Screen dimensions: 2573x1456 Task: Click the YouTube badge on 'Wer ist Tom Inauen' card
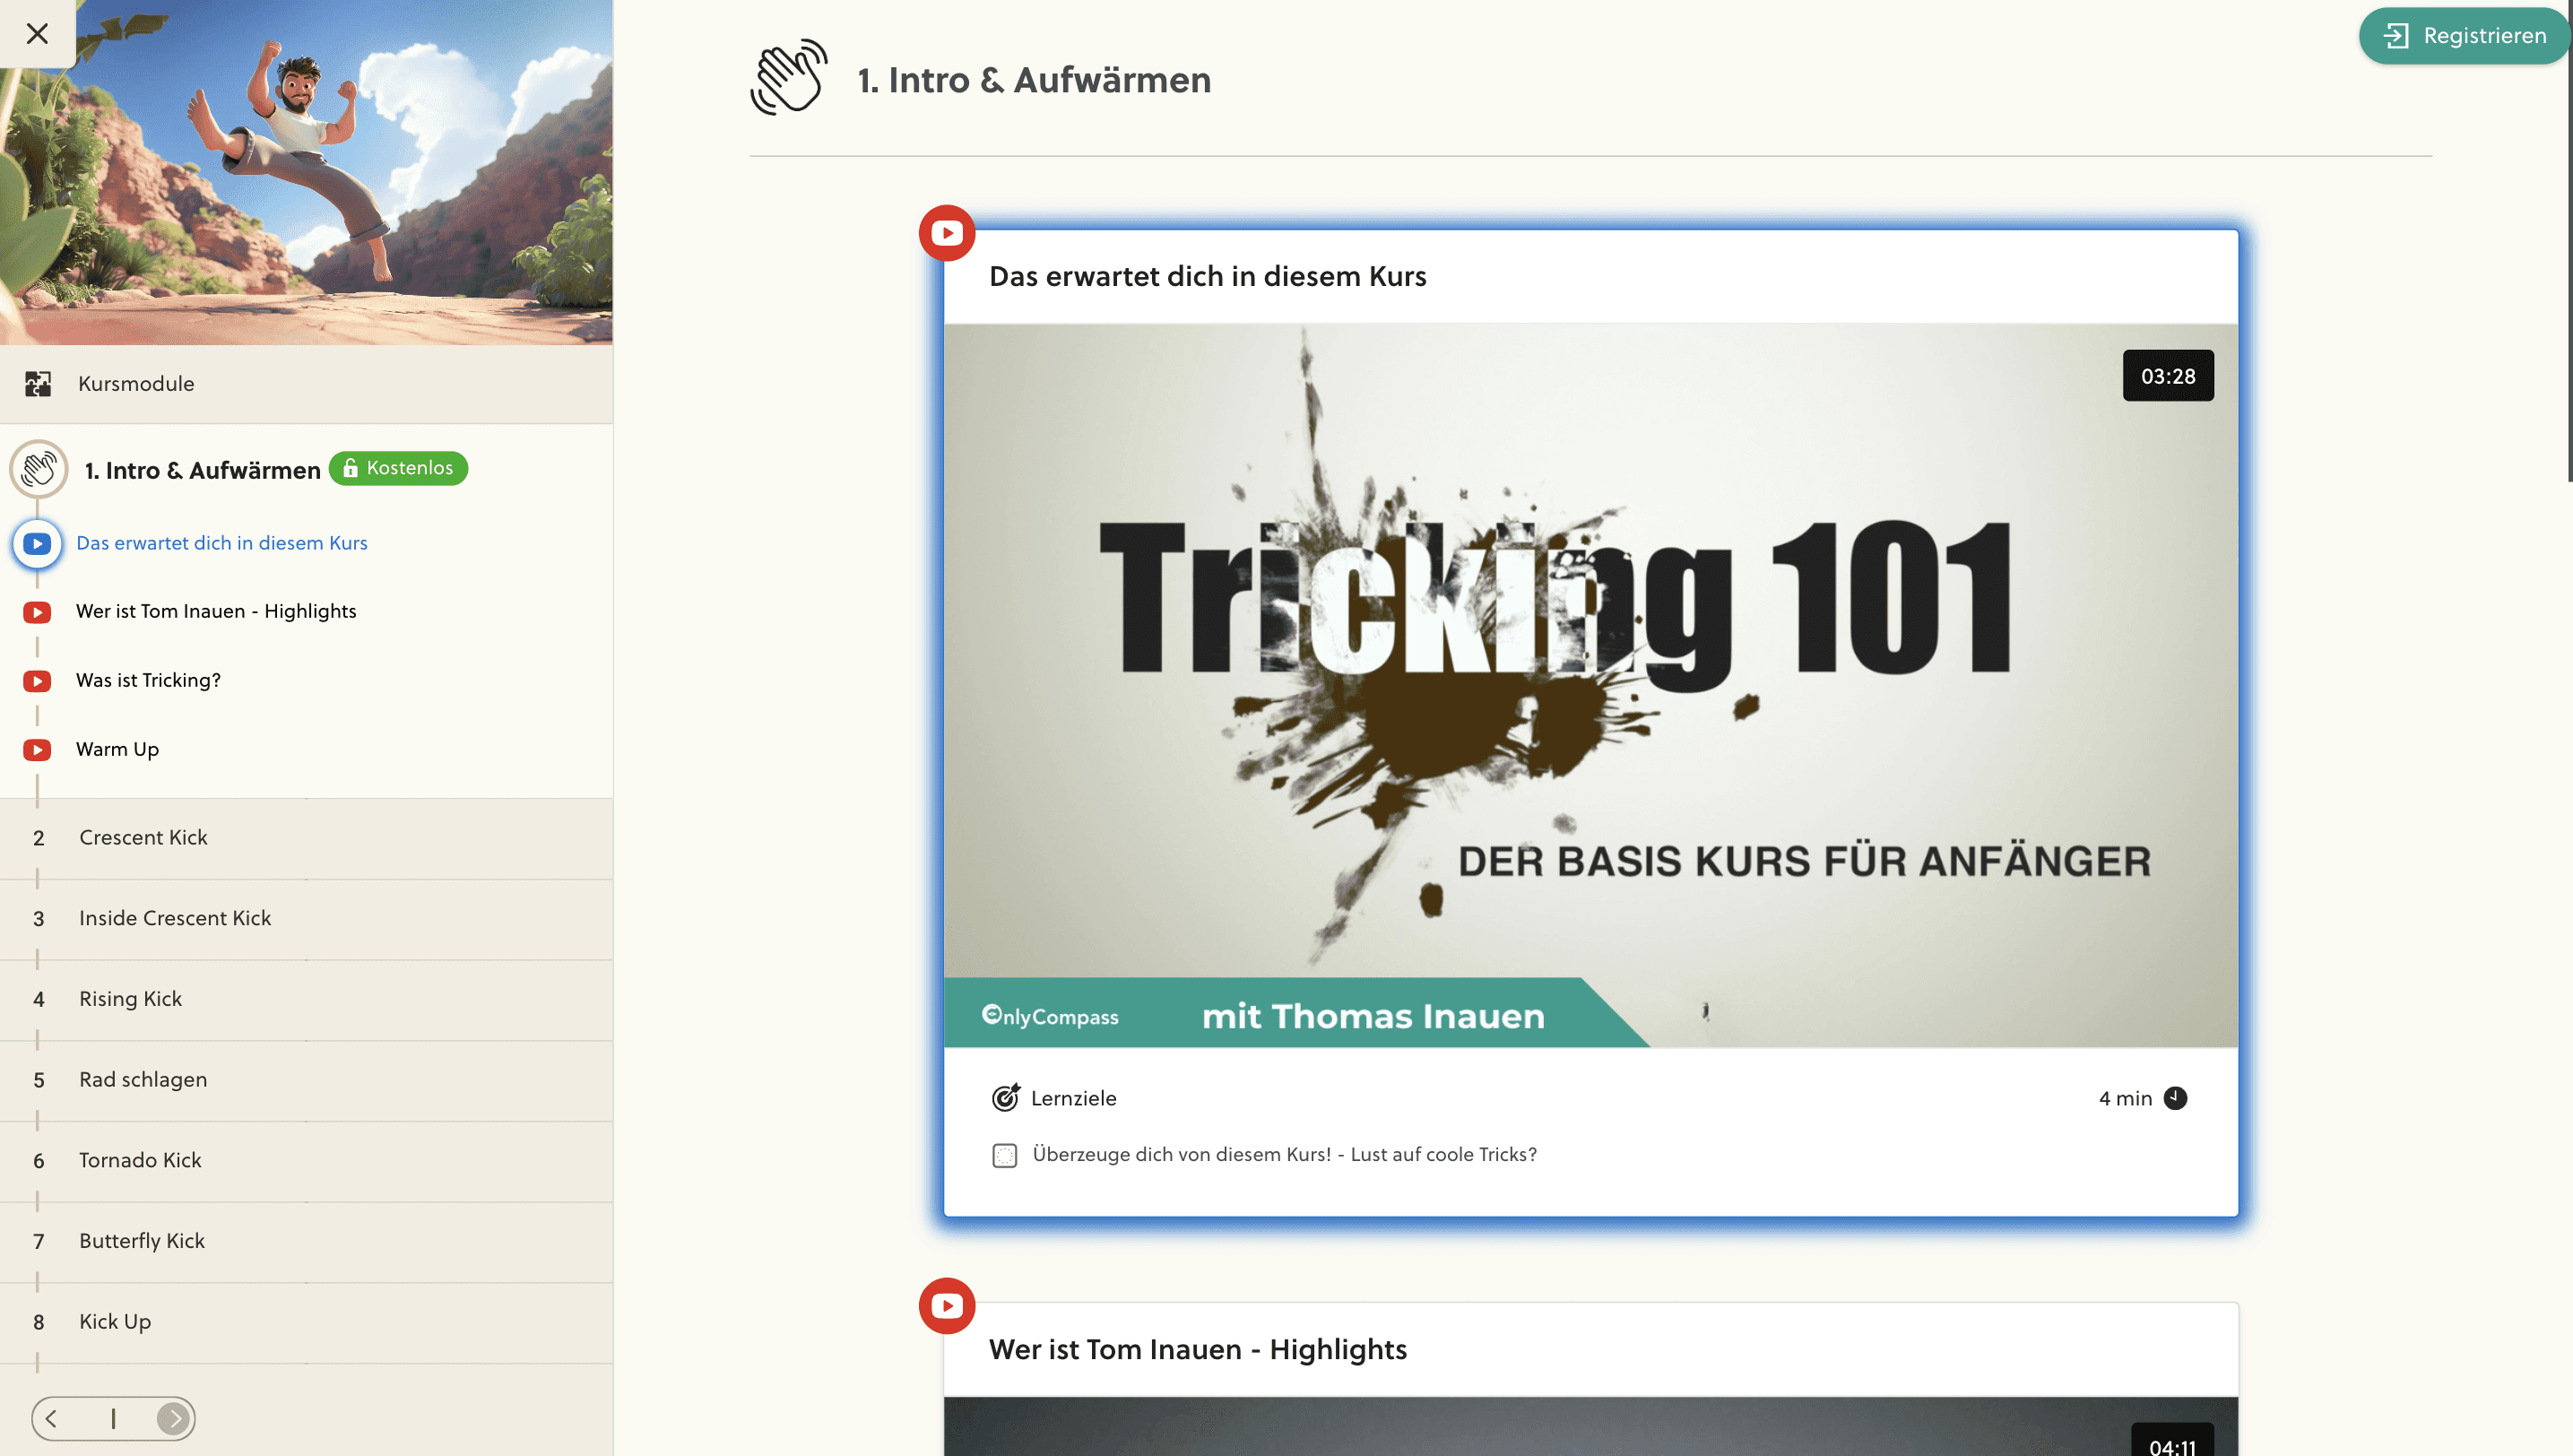click(947, 1306)
